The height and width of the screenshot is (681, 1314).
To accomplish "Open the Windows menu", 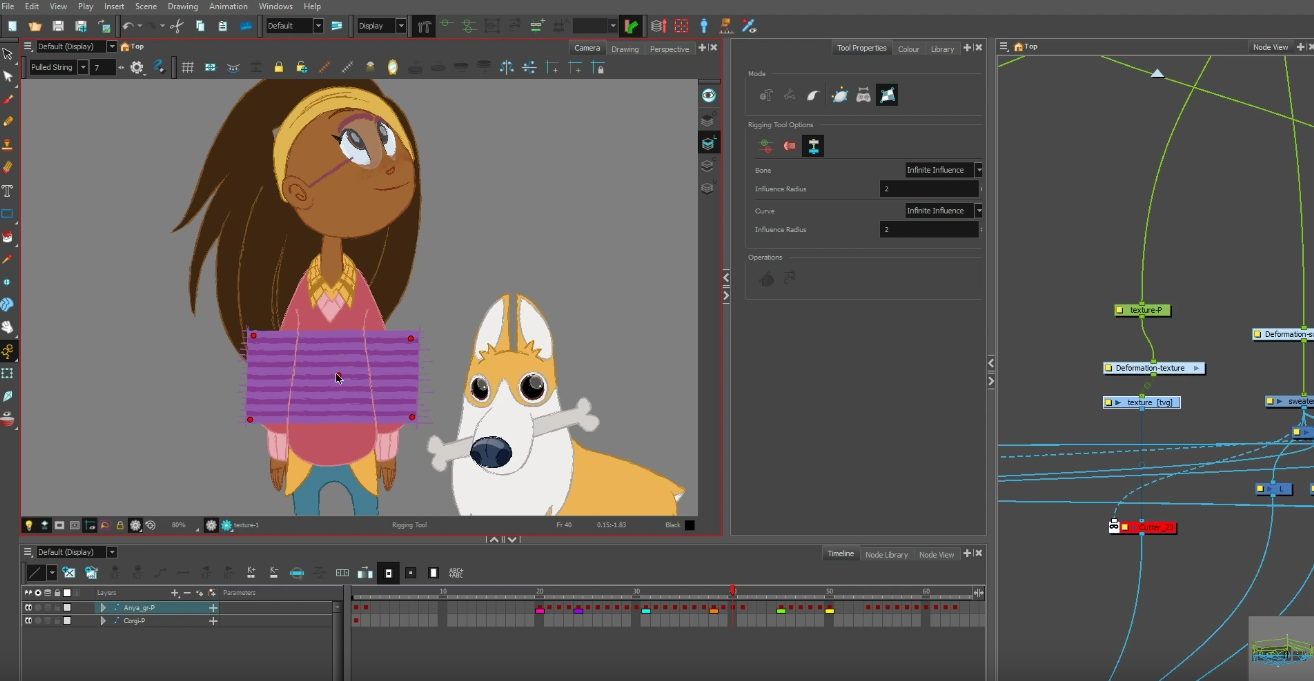I will (276, 6).
